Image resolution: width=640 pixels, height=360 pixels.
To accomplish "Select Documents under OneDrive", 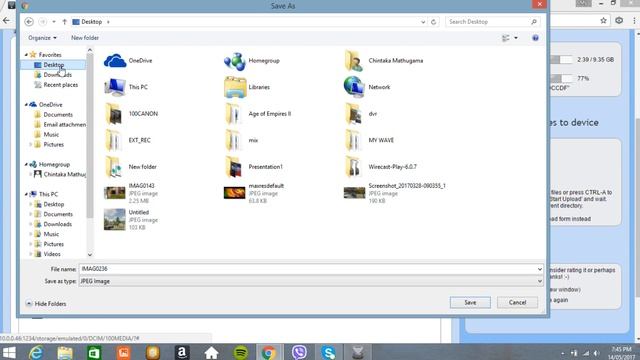I will click(x=58, y=115).
